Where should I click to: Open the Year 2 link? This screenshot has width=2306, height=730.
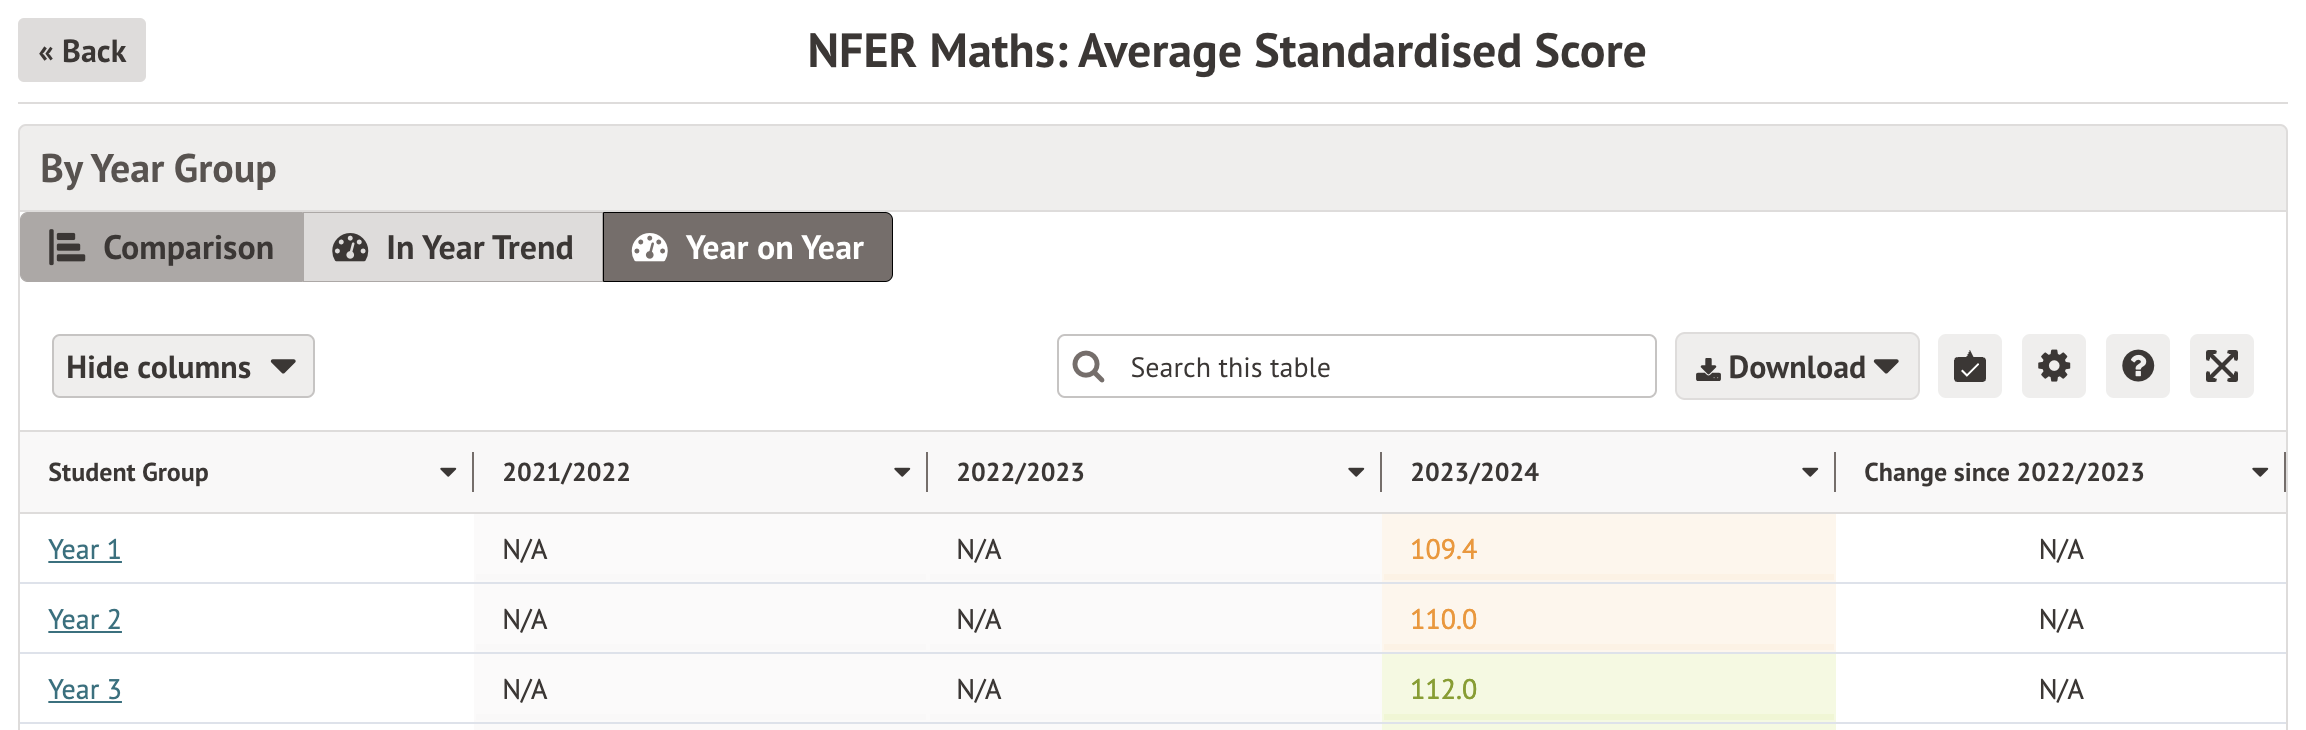tap(84, 620)
